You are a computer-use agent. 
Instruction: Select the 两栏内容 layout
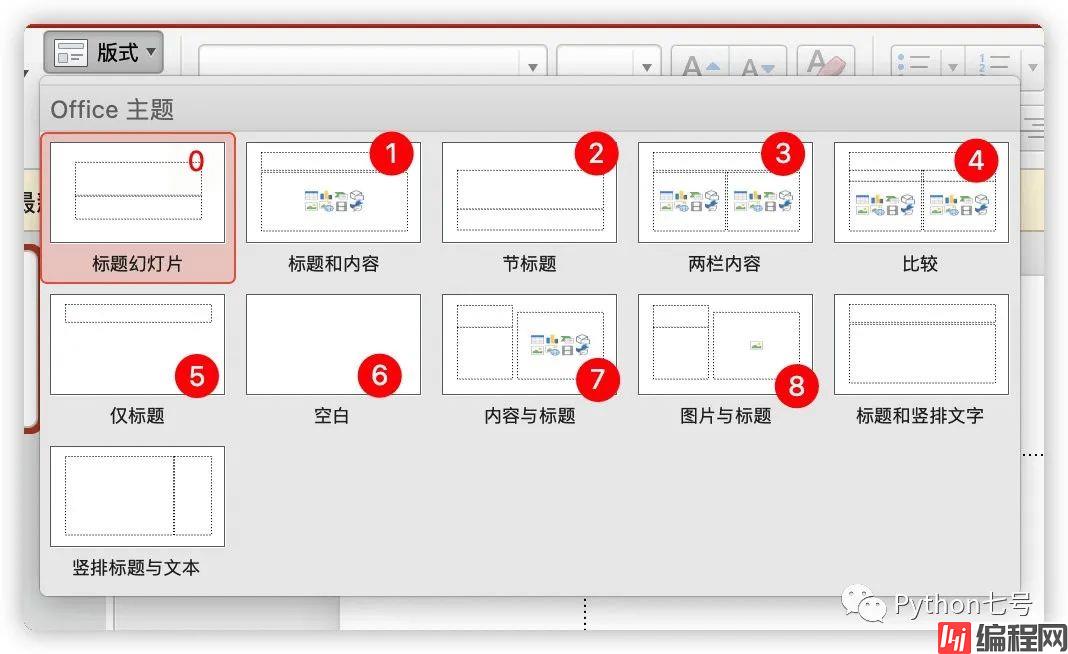(725, 193)
